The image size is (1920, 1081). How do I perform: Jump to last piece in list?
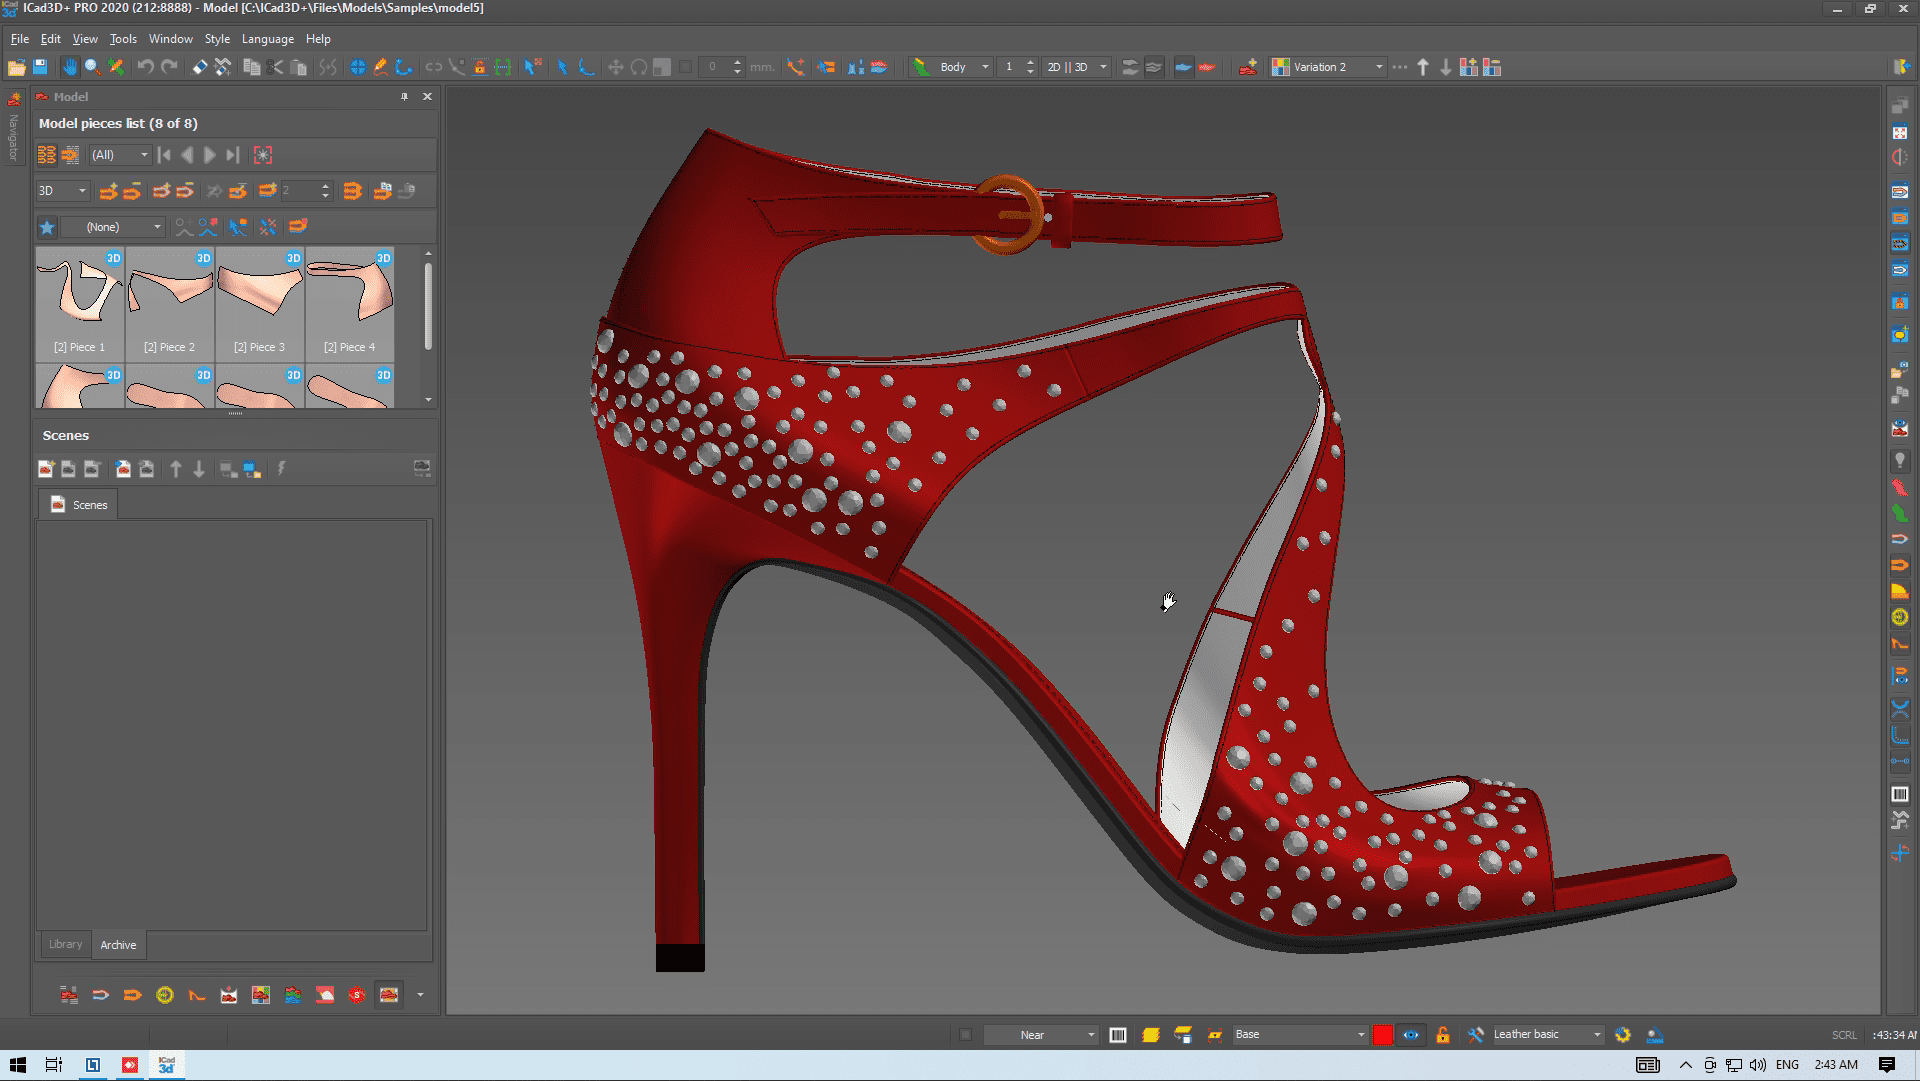click(x=232, y=155)
